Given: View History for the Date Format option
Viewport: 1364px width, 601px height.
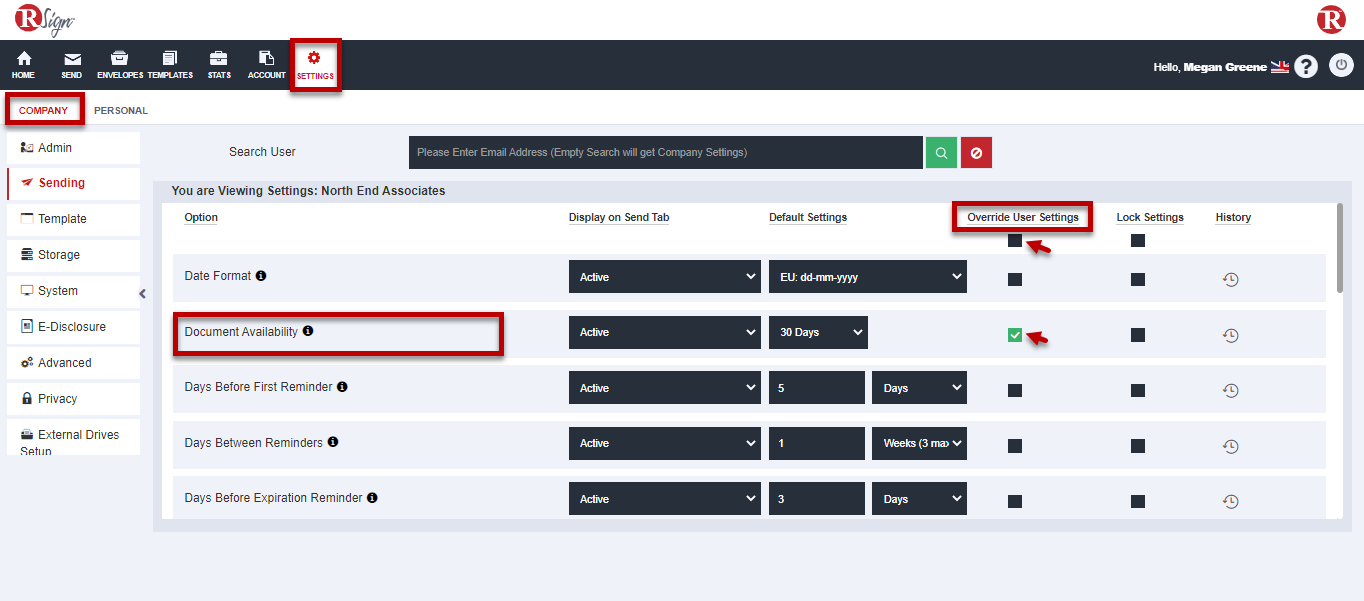Looking at the screenshot, I should tap(1230, 280).
